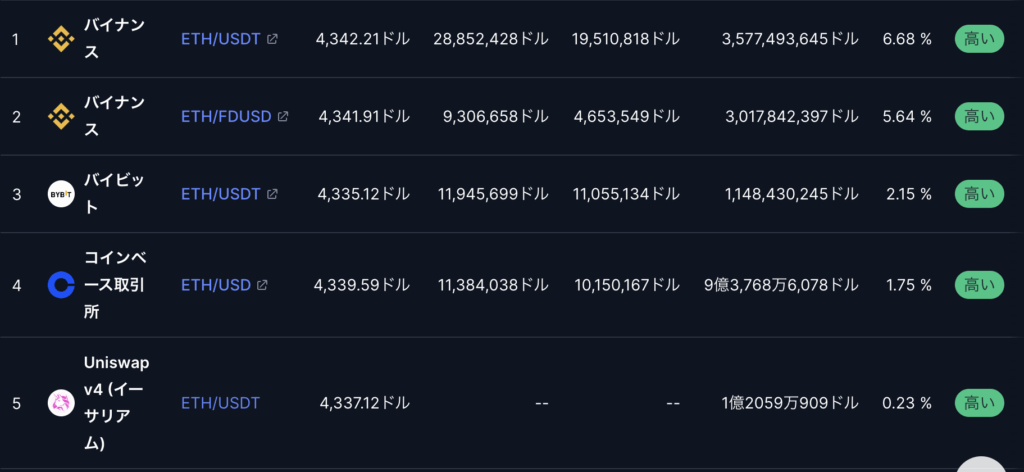Click the Binance logo in row 1

[61, 39]
